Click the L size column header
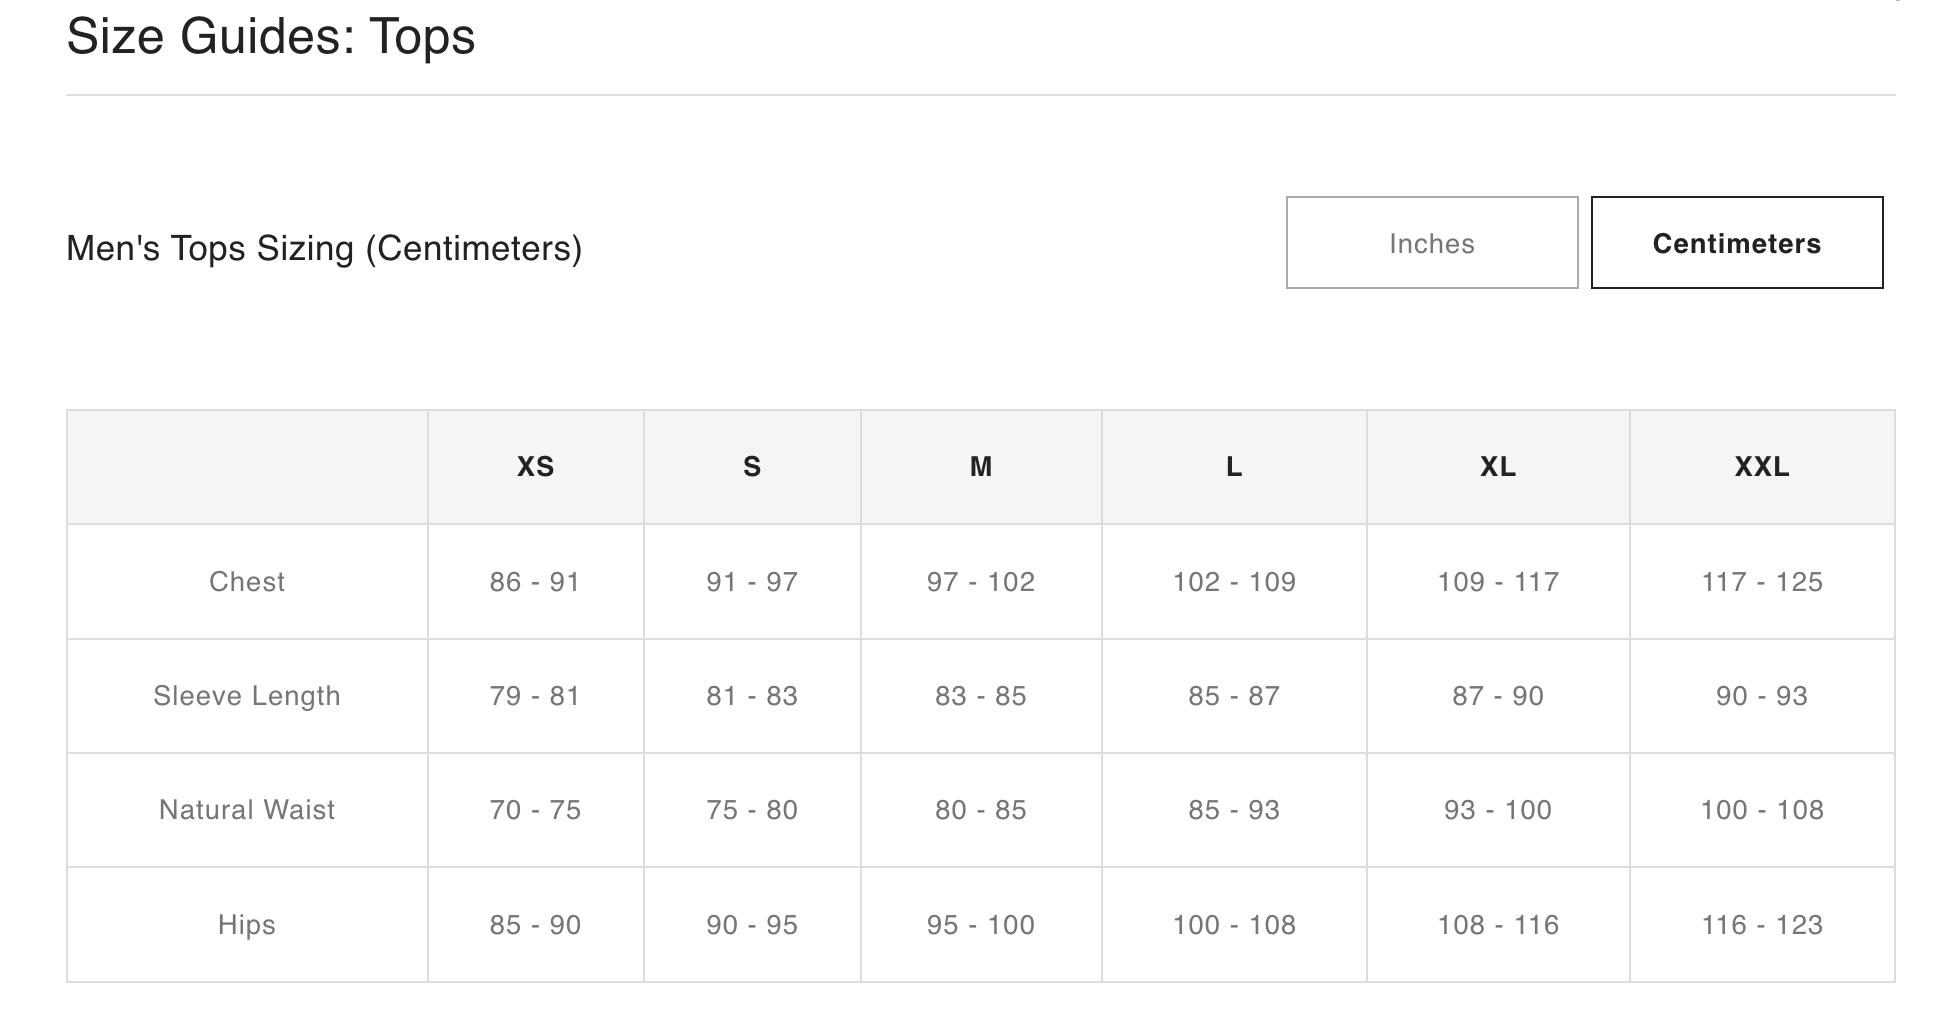 coord(1234,467)
